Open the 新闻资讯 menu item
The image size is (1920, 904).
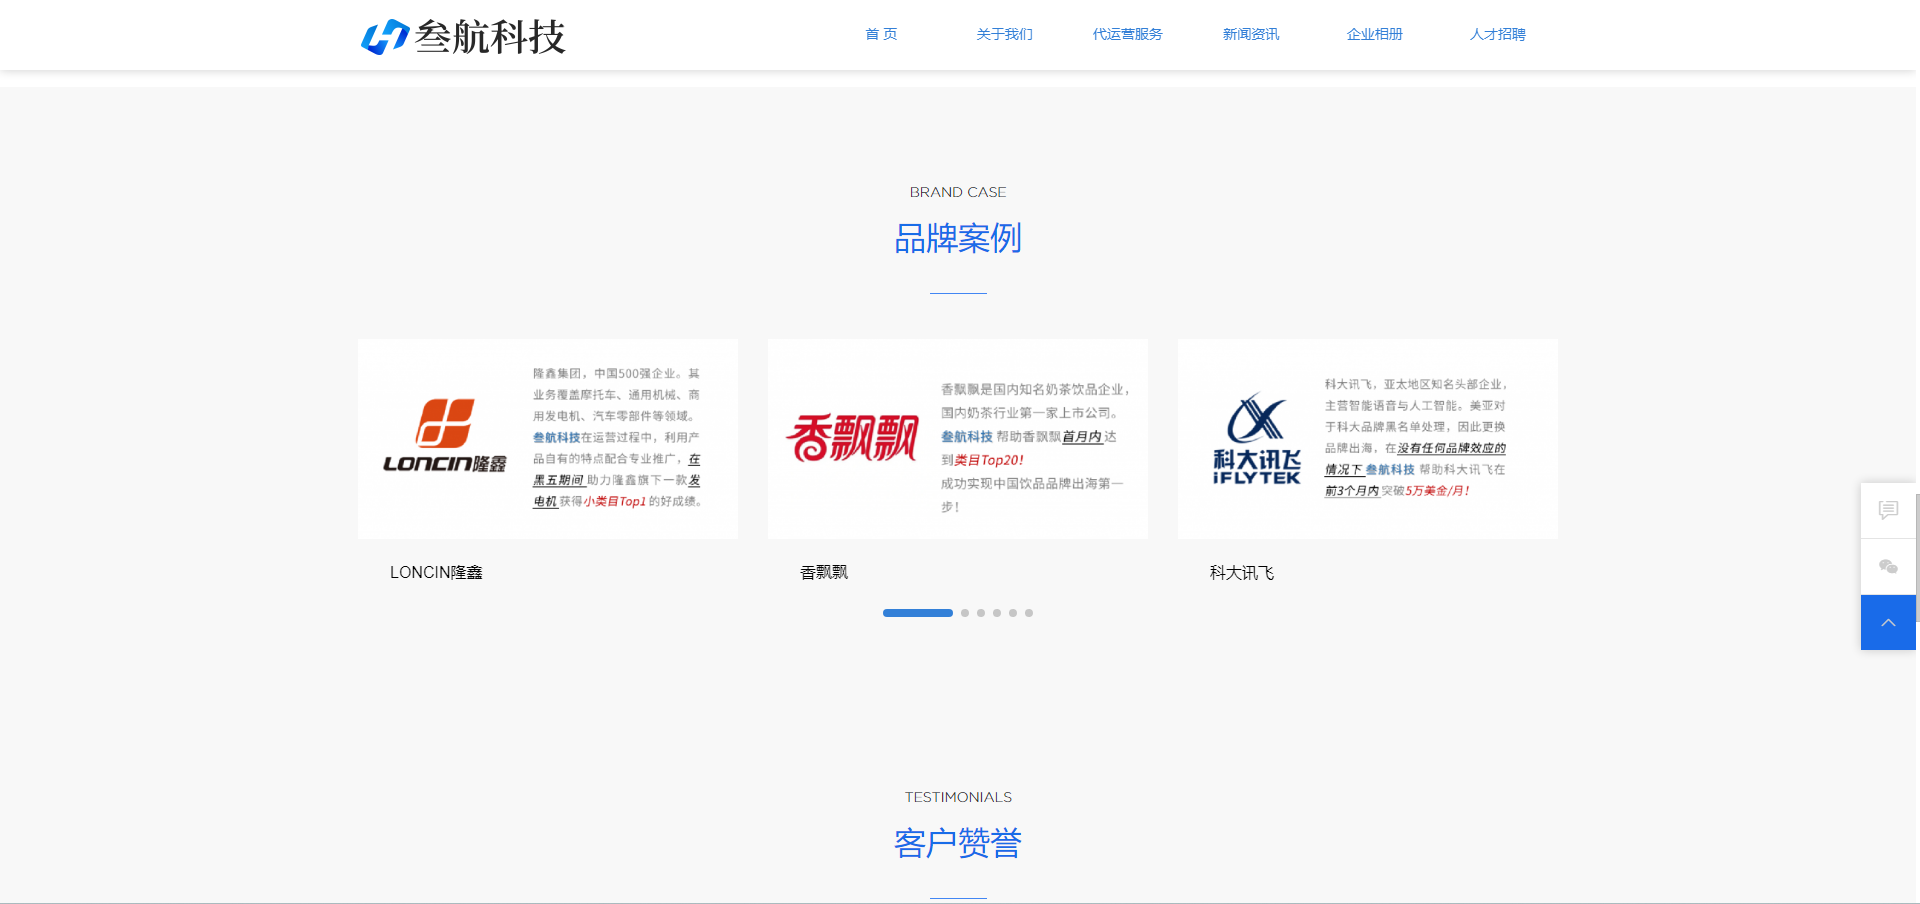[1251, 34]
